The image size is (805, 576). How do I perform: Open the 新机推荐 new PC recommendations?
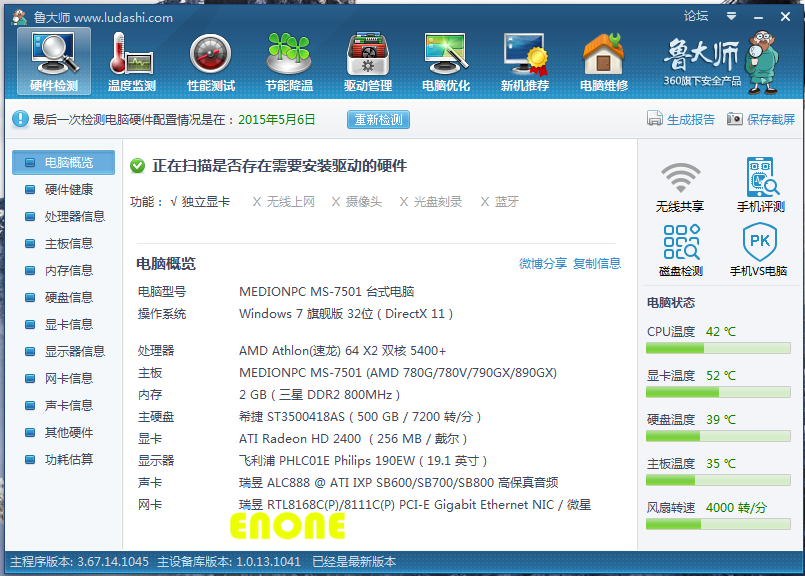click(525, 62)
